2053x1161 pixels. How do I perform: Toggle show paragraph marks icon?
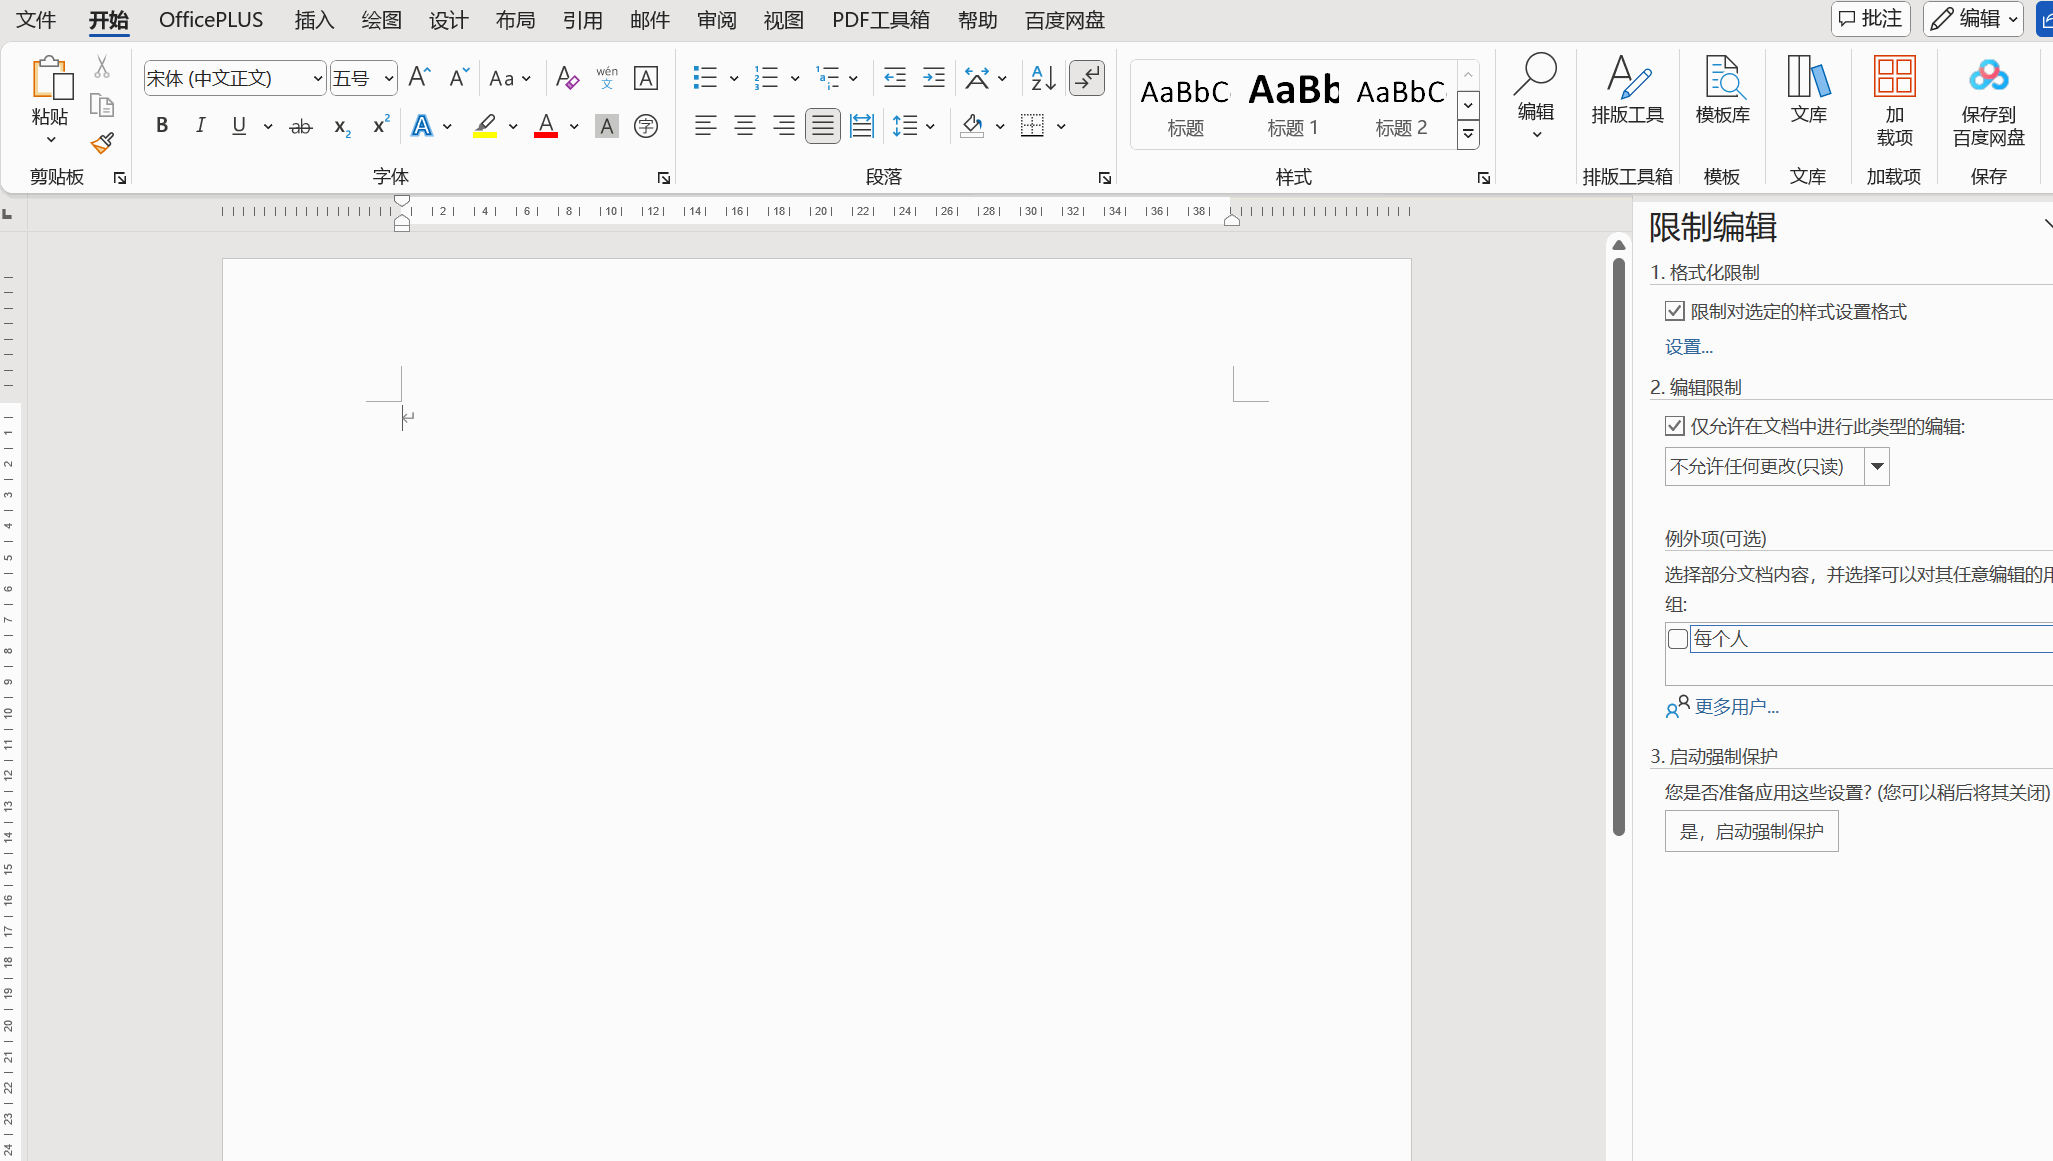point(1087,78)
